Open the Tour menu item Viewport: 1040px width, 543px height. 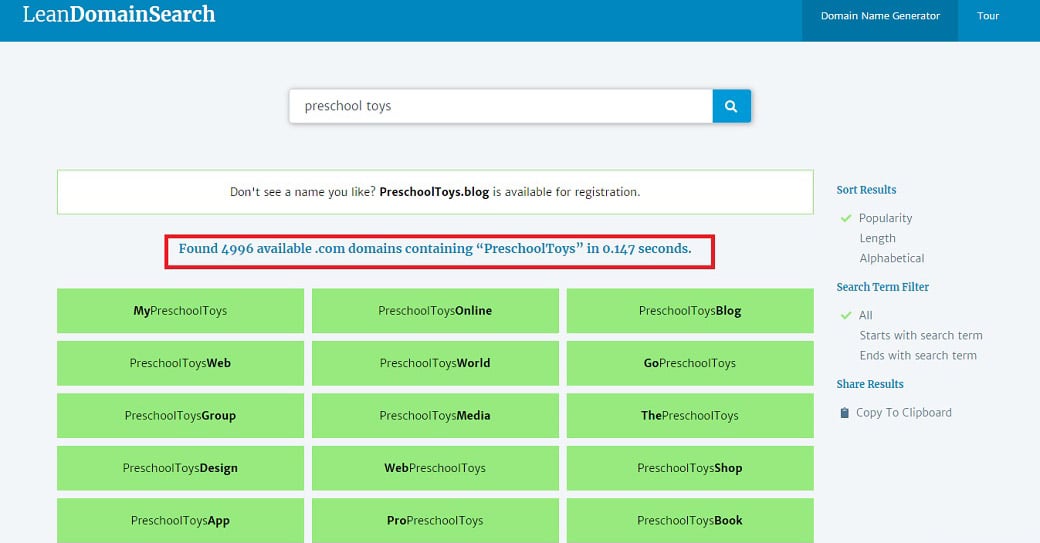988,16
